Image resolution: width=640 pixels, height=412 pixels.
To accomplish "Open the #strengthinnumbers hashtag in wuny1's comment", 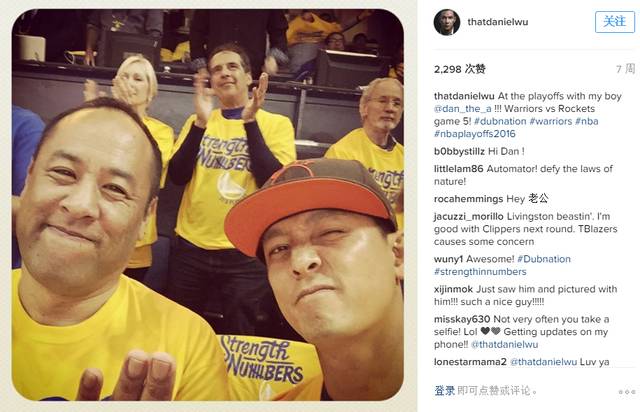I will [480, 272].
